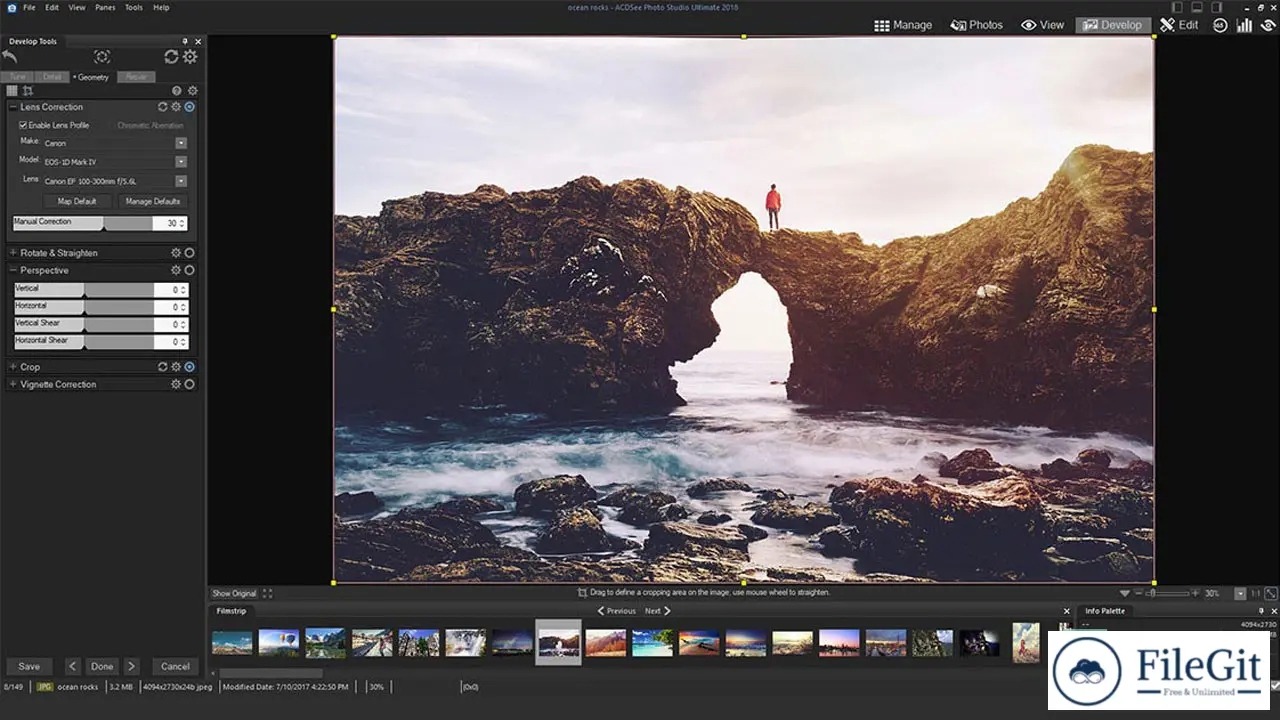Click the Vertical perspective slider
Viewport: 1280px width, 720px height.
coord(83,290)
